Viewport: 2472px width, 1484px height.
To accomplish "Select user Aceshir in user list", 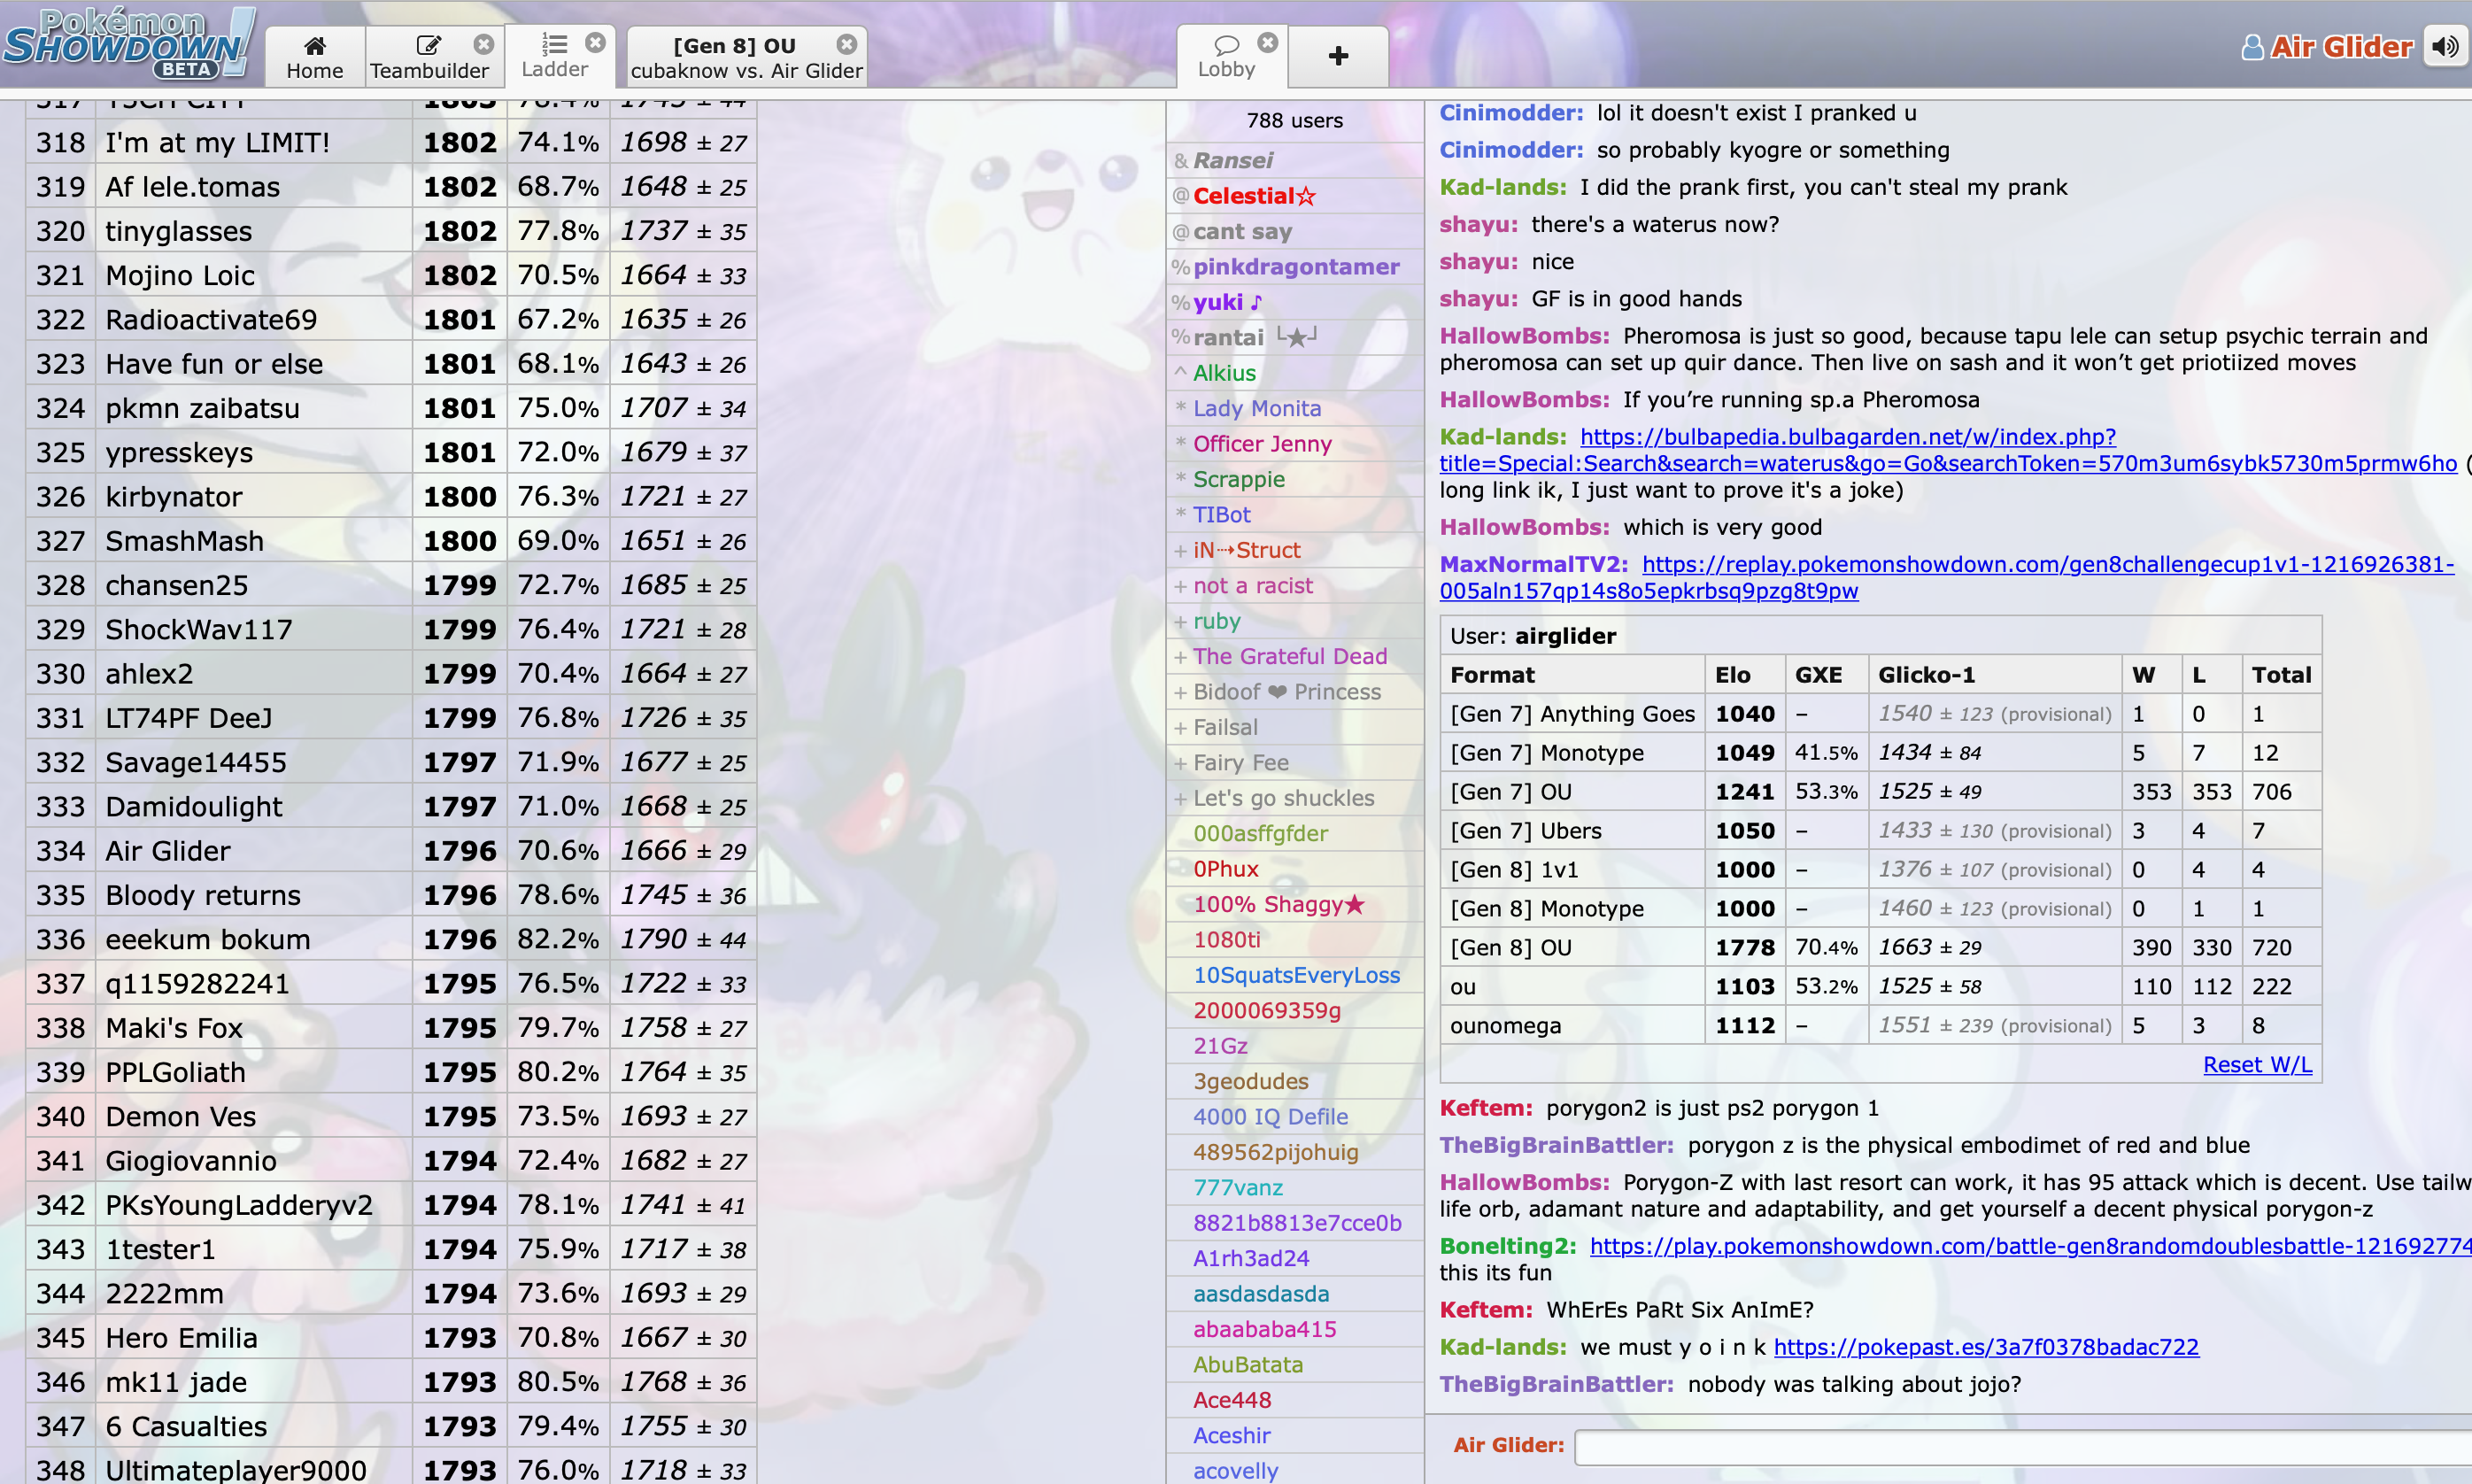I will pyautogui.click(x=1296, y=1436).
